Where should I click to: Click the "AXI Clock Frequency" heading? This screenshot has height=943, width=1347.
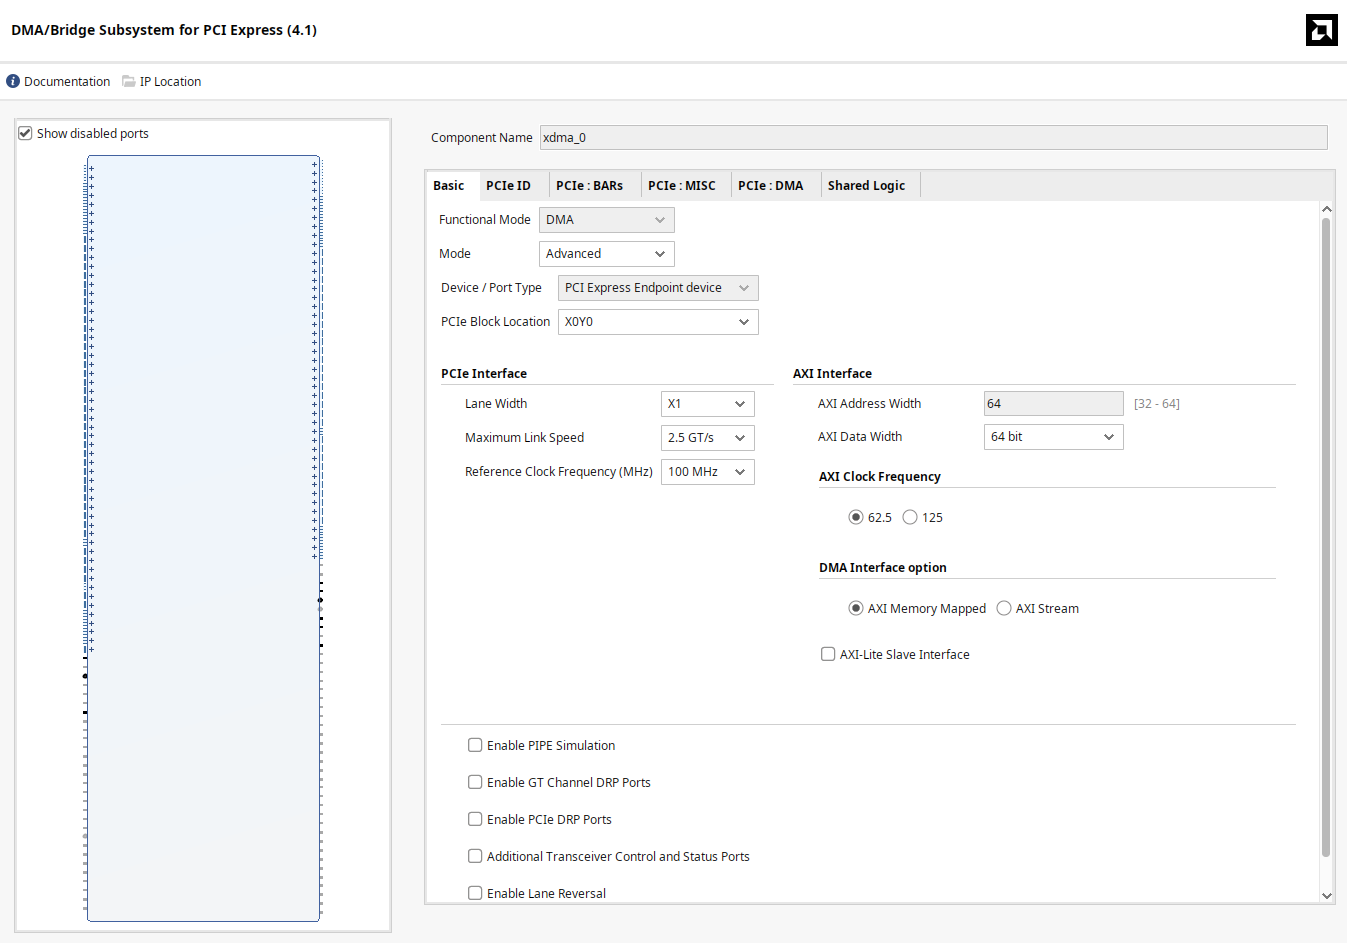pos(880,477)
